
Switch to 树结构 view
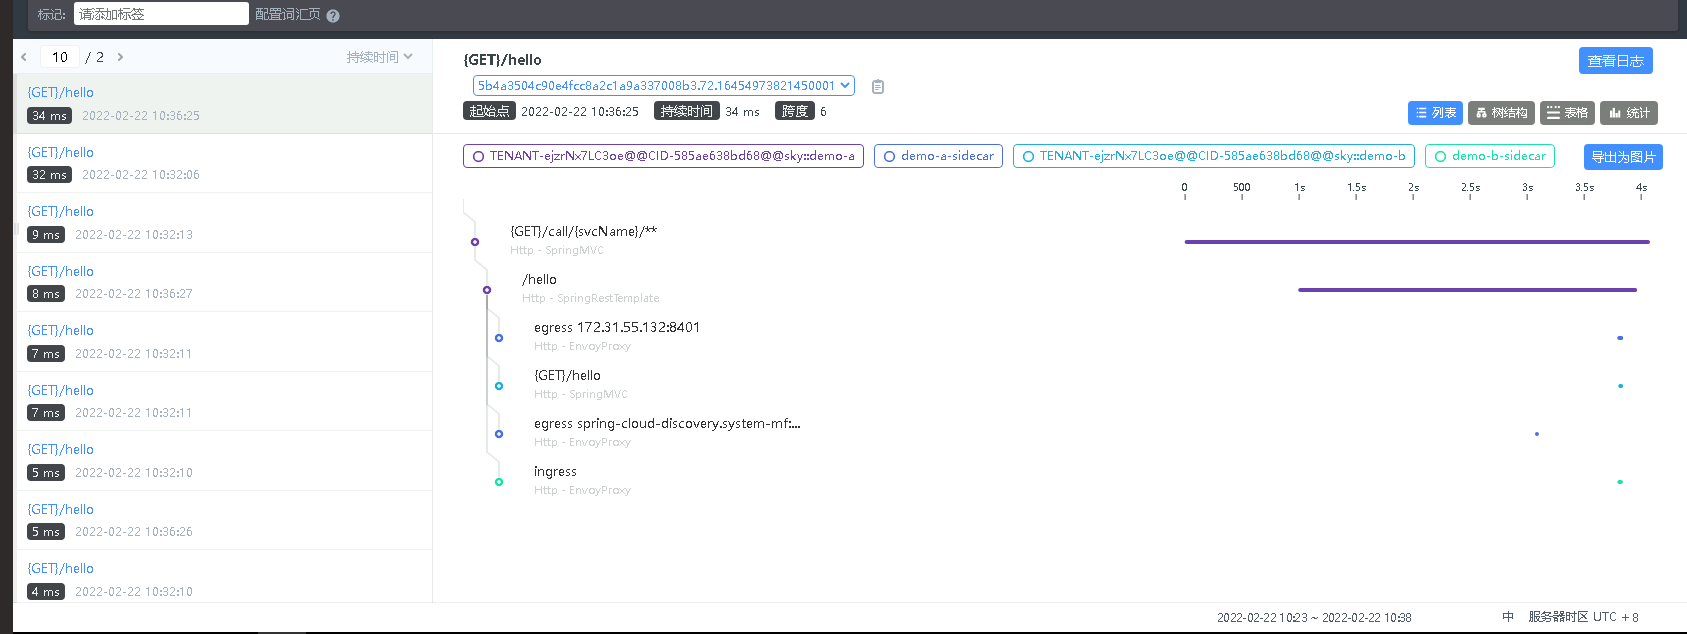[x=1501, y=113]
